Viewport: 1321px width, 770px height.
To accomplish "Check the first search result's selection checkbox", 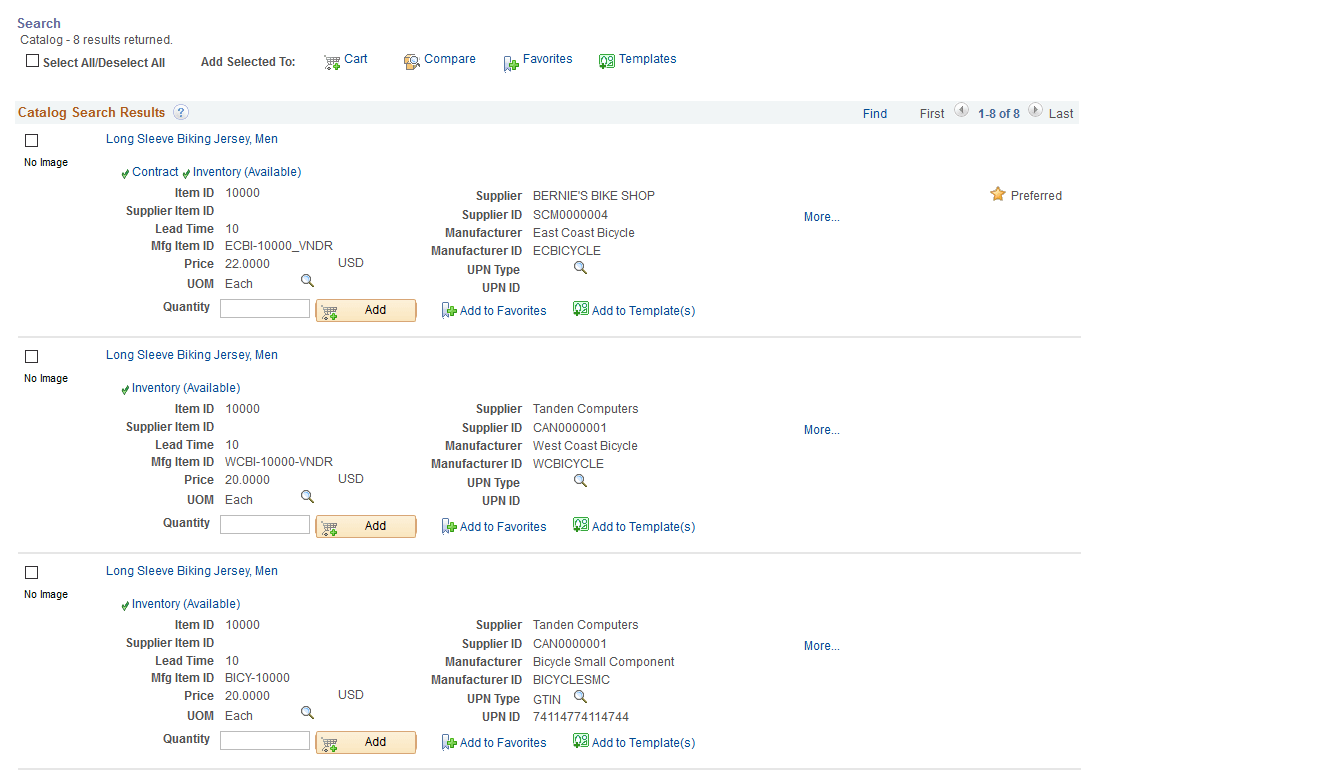I will point(31,140).
